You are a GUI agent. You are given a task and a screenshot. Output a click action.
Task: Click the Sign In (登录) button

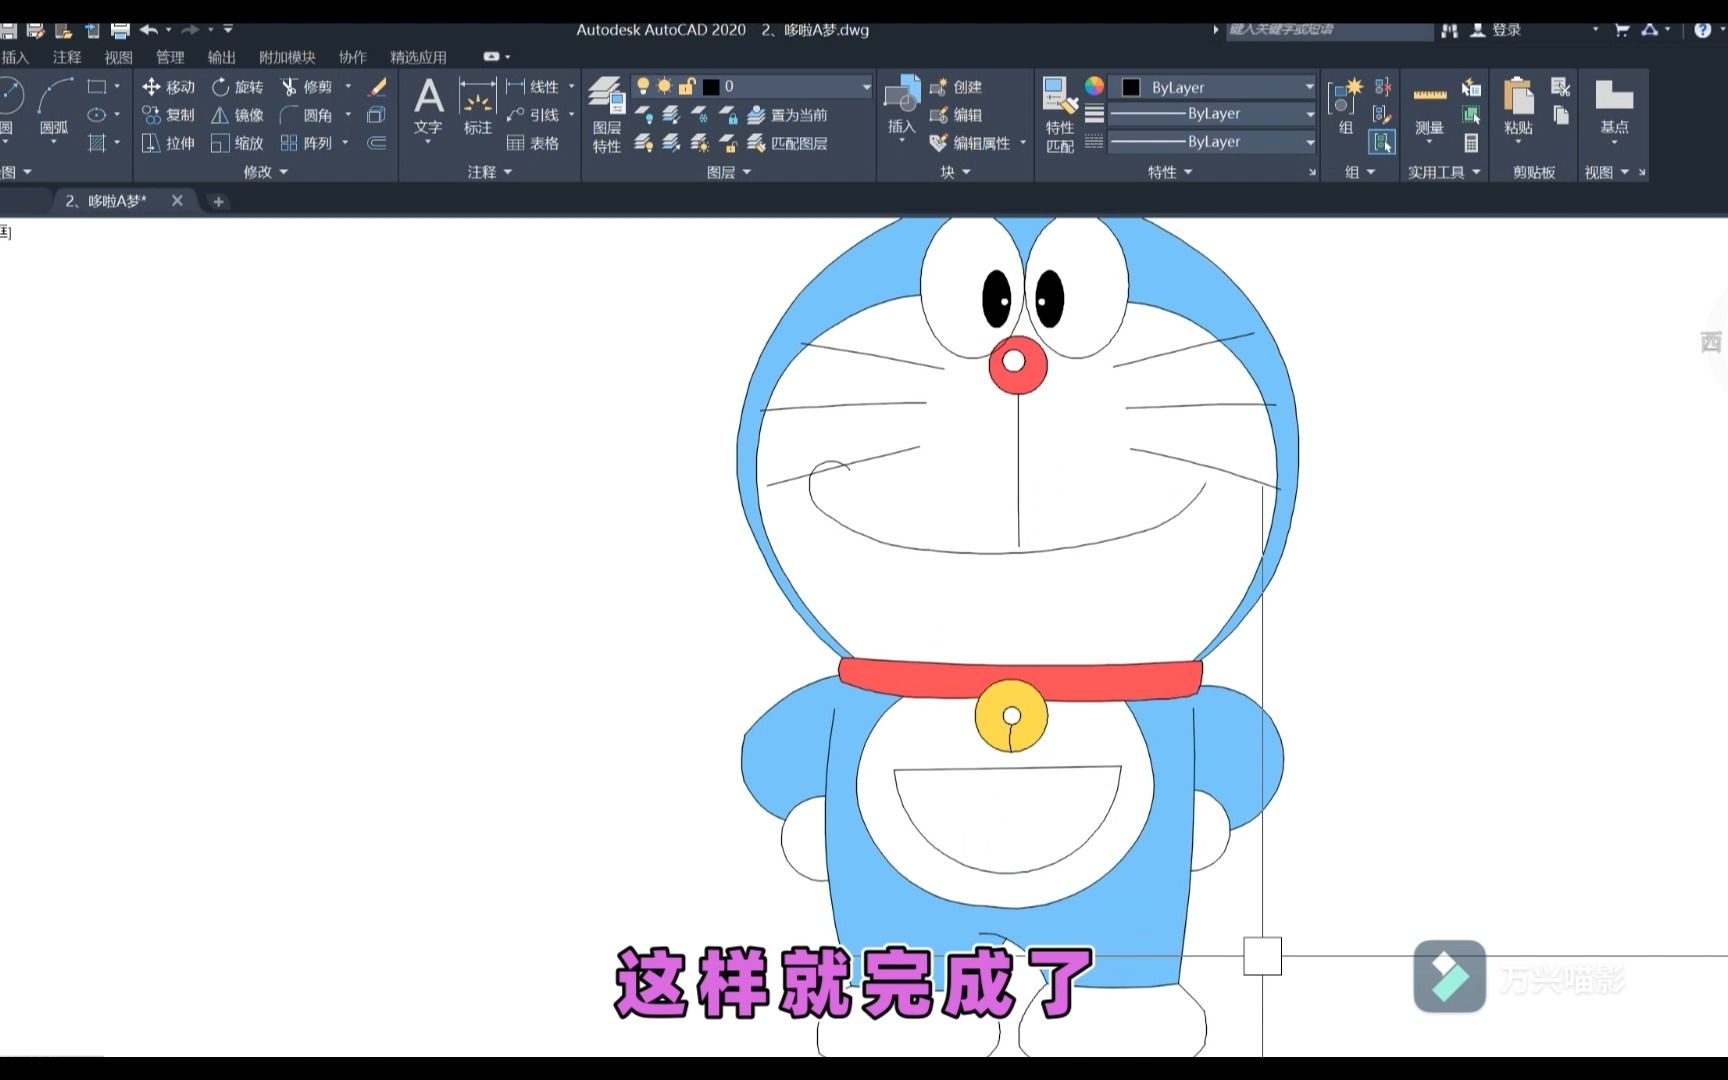pos(1496,30)
